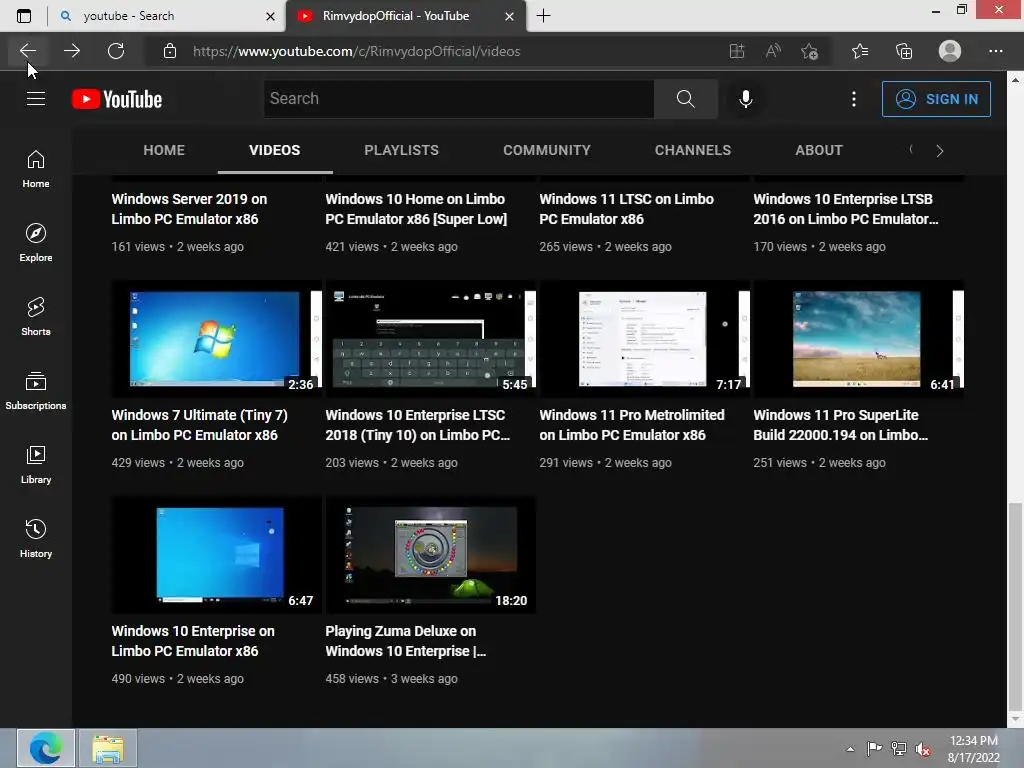Open the COMMUNITY tab
The height and width of the screenshot is (768, 1024).
click(547, 150)
